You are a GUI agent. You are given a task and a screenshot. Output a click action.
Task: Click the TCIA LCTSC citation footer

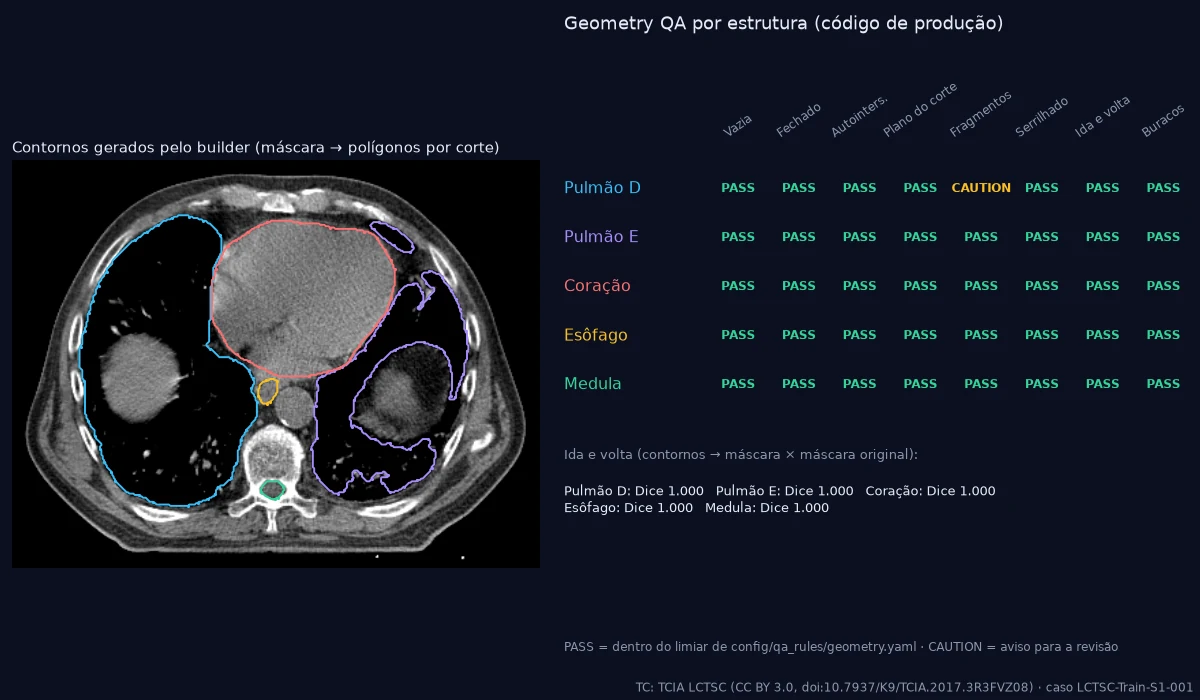click(914, 688)
